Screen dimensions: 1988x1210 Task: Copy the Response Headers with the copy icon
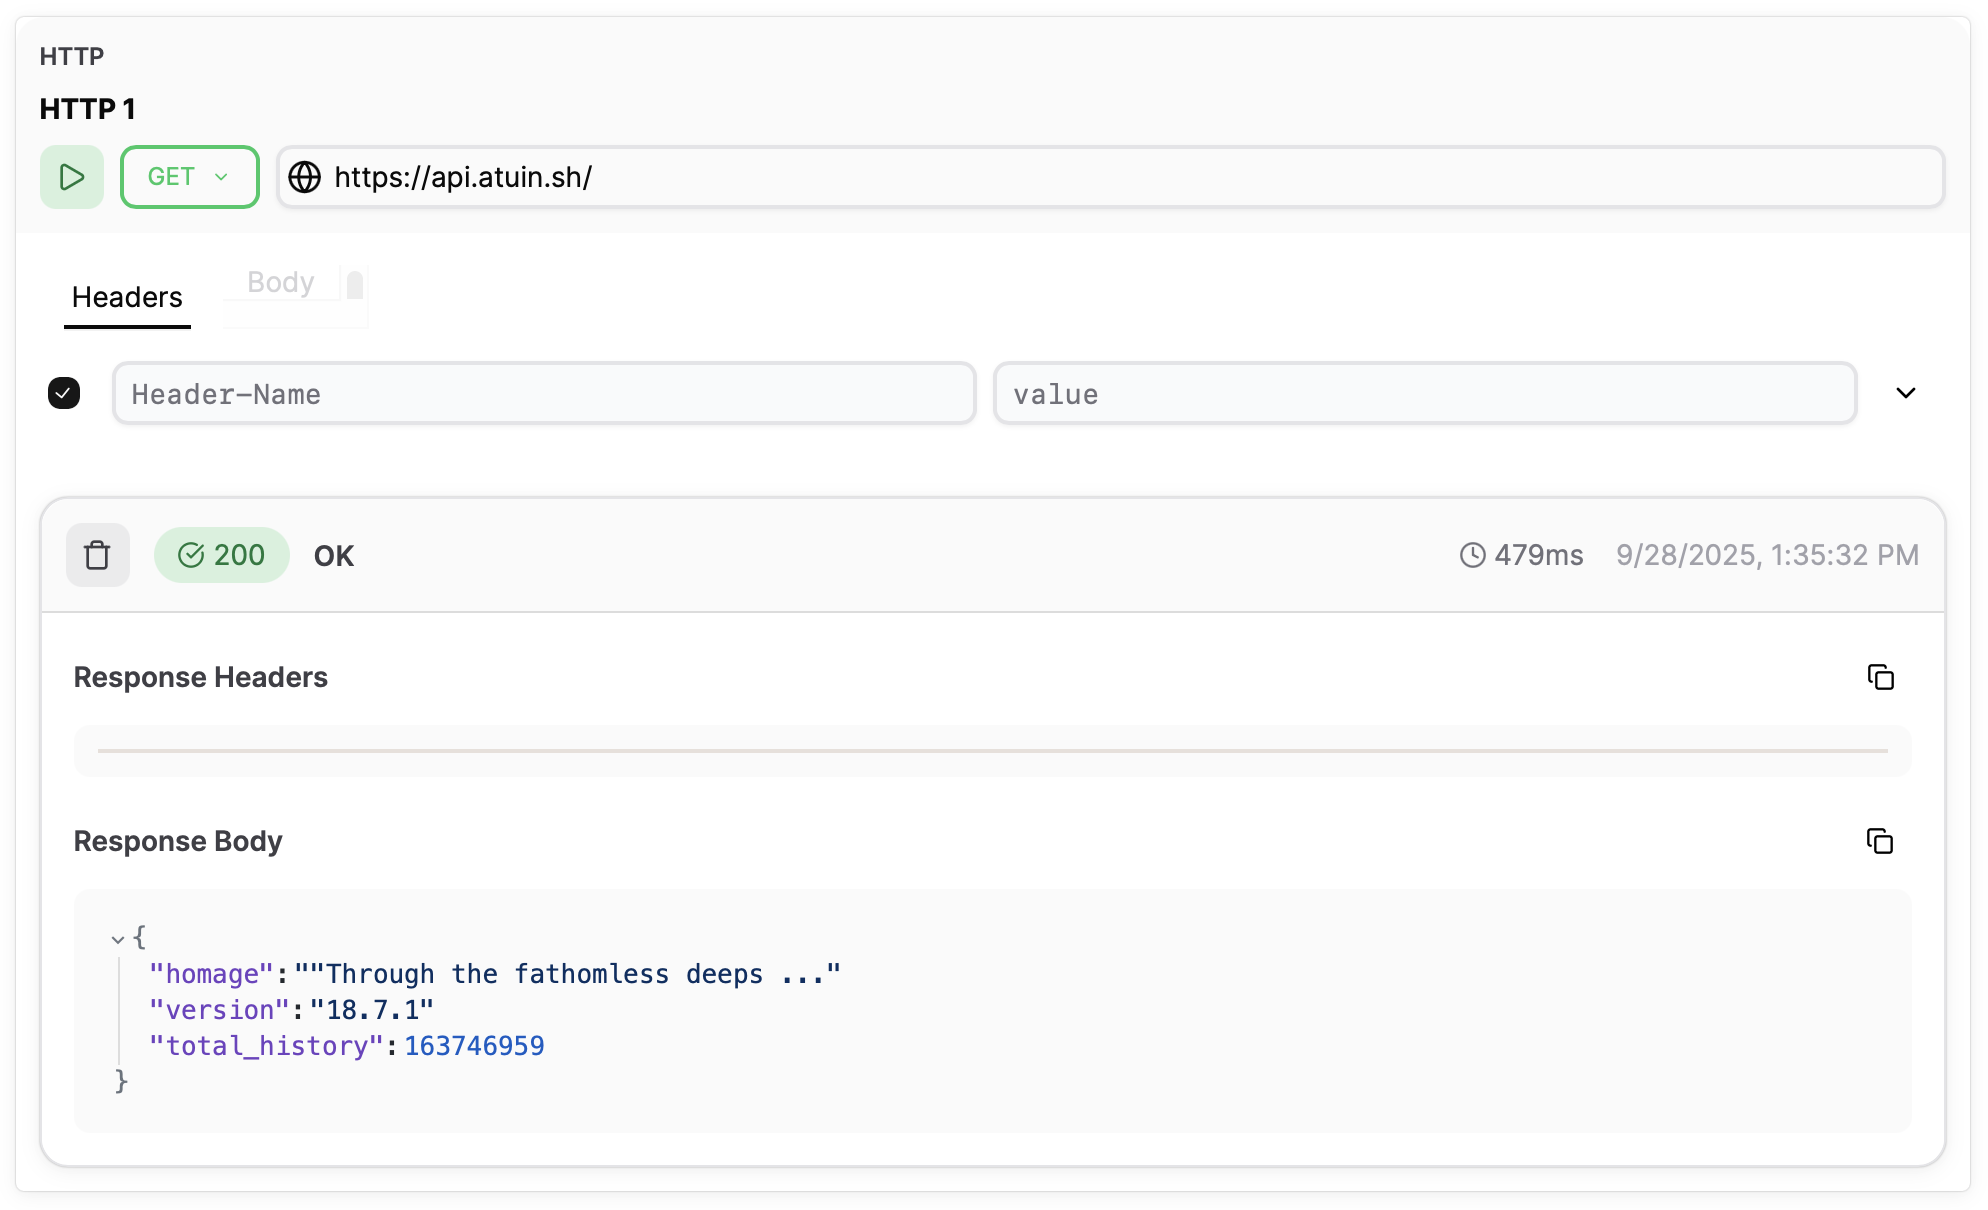(x=1880, y=677)
